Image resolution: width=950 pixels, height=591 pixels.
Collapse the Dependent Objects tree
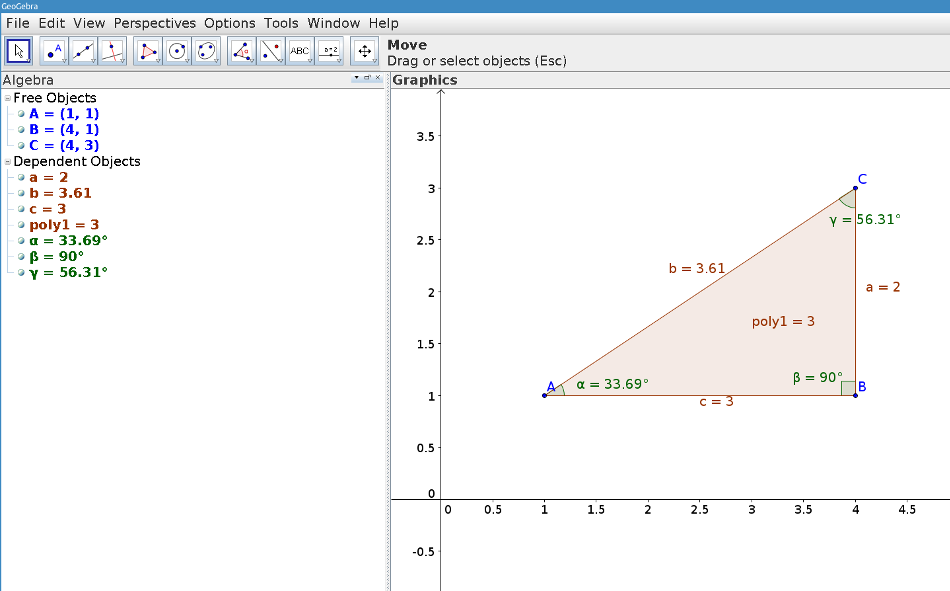7,161
